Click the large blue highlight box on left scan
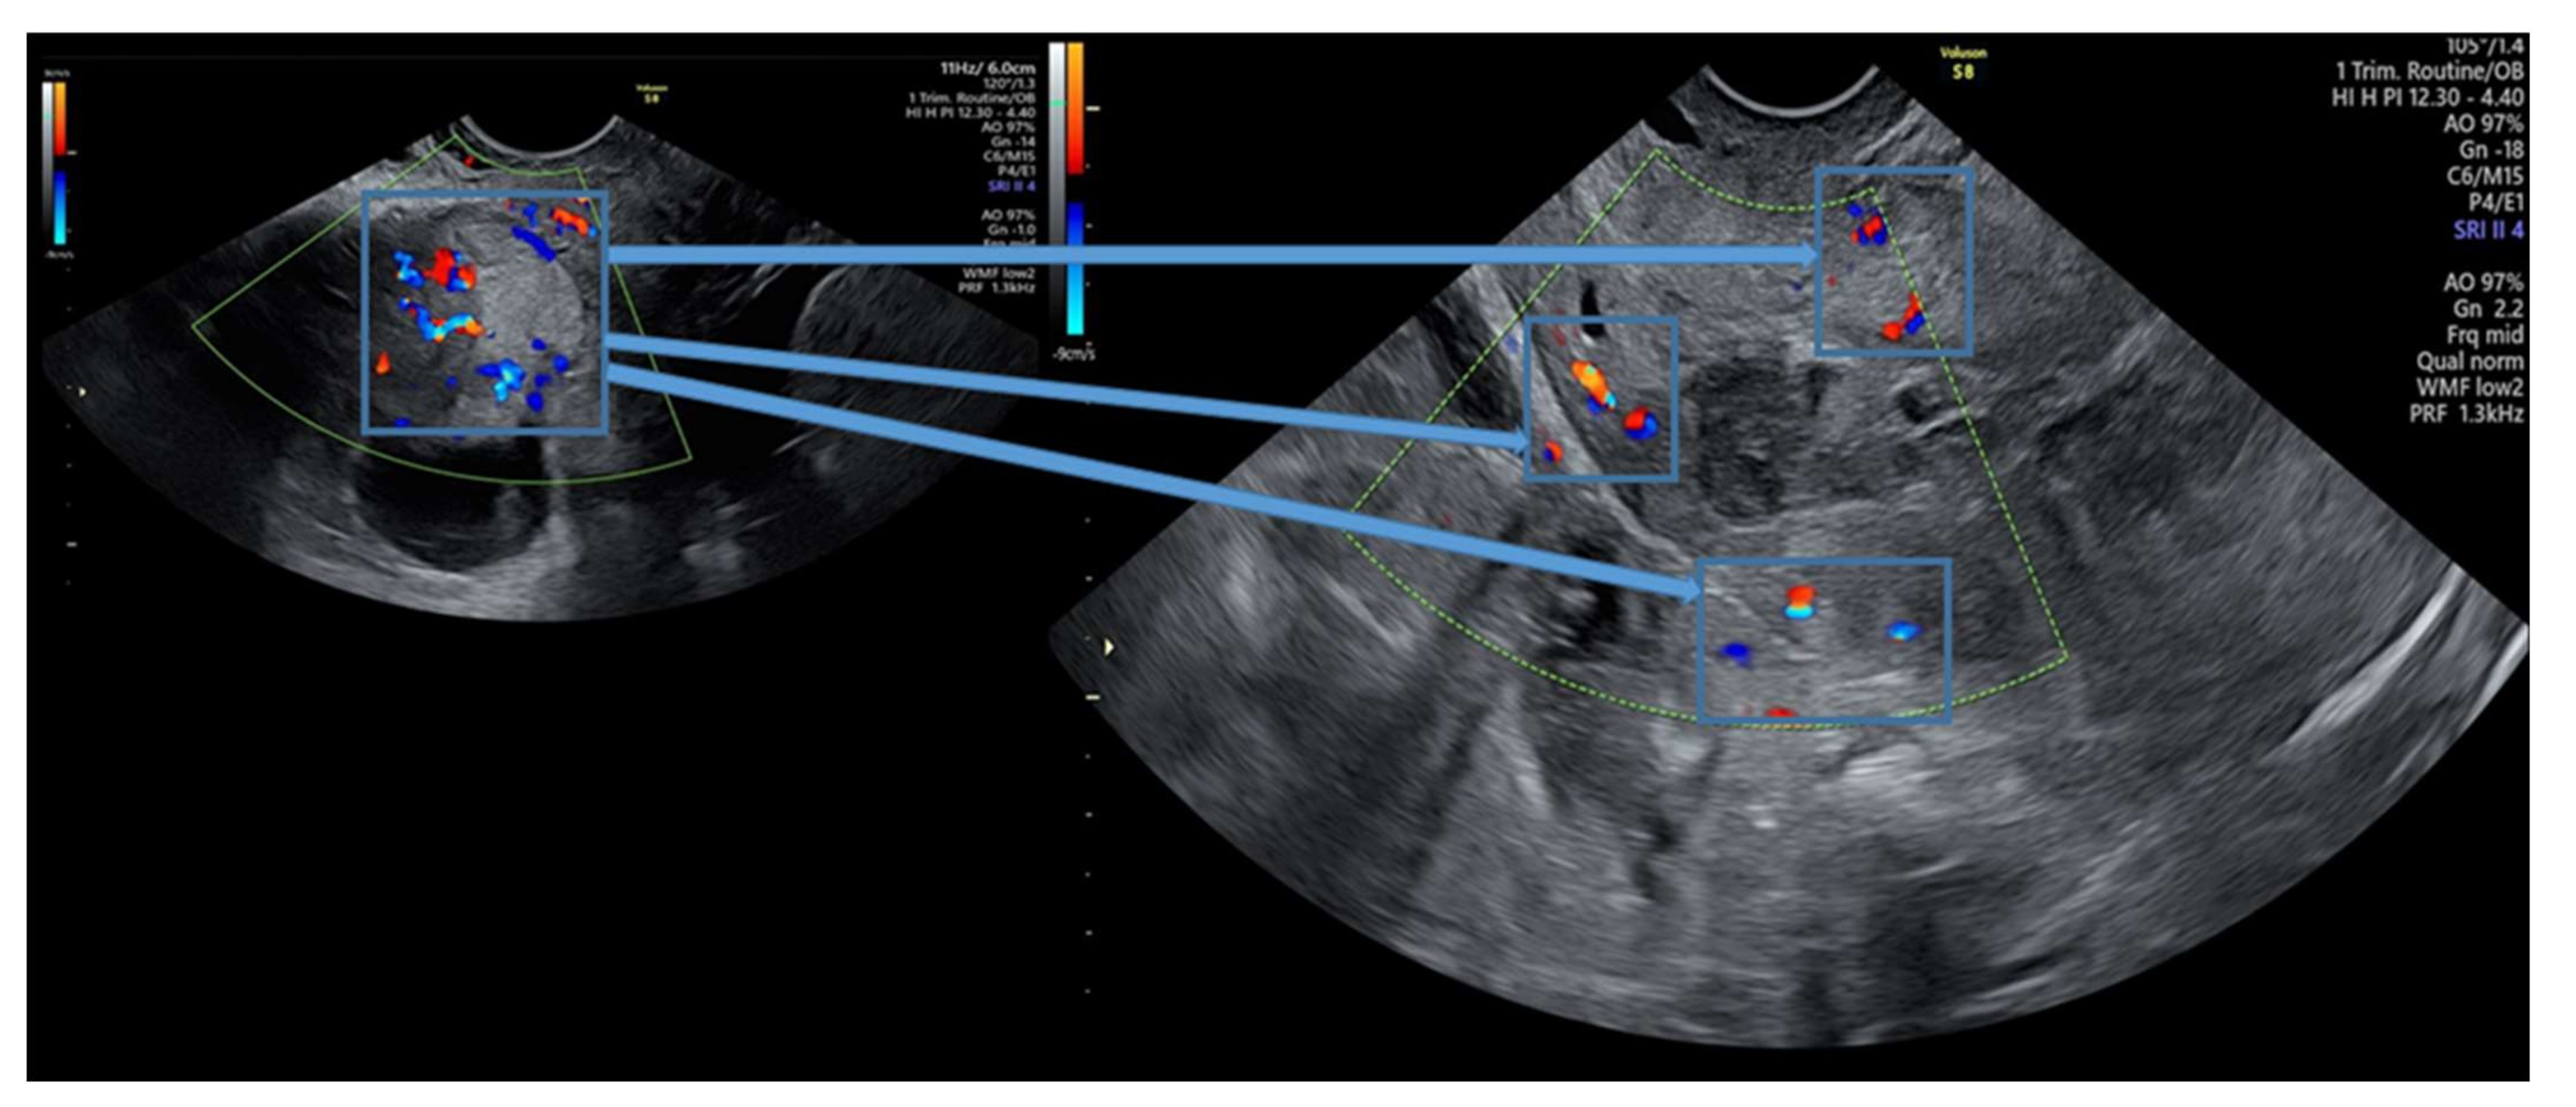Viewport: 2576px width, 1107px height. (x=485, y=312)
